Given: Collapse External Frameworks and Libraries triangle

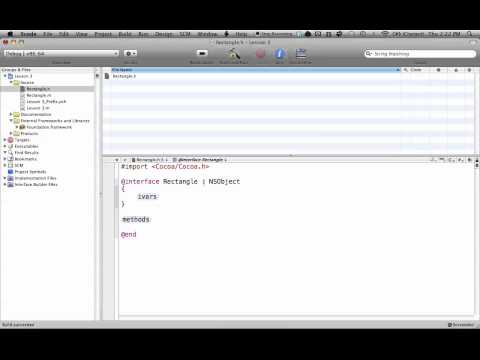Looking at the screenshot, I should [x=11, y=121].
